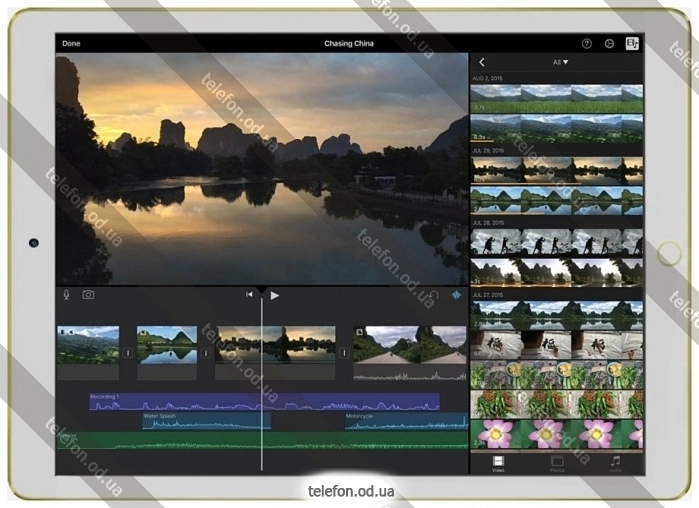
Task: Click the undo arrow icon
Action: pyautogui.click(x=433, y=295)
